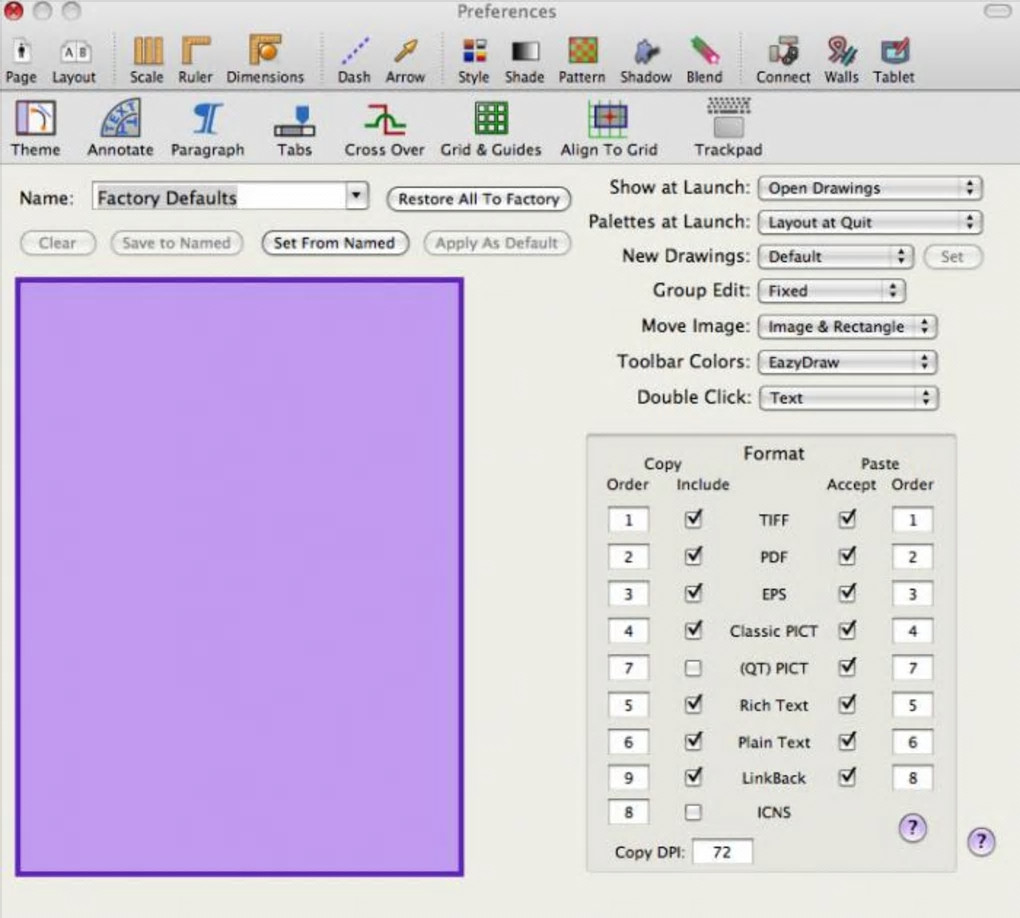Enable Copy Include for ICNS

[x=693, y=812]
